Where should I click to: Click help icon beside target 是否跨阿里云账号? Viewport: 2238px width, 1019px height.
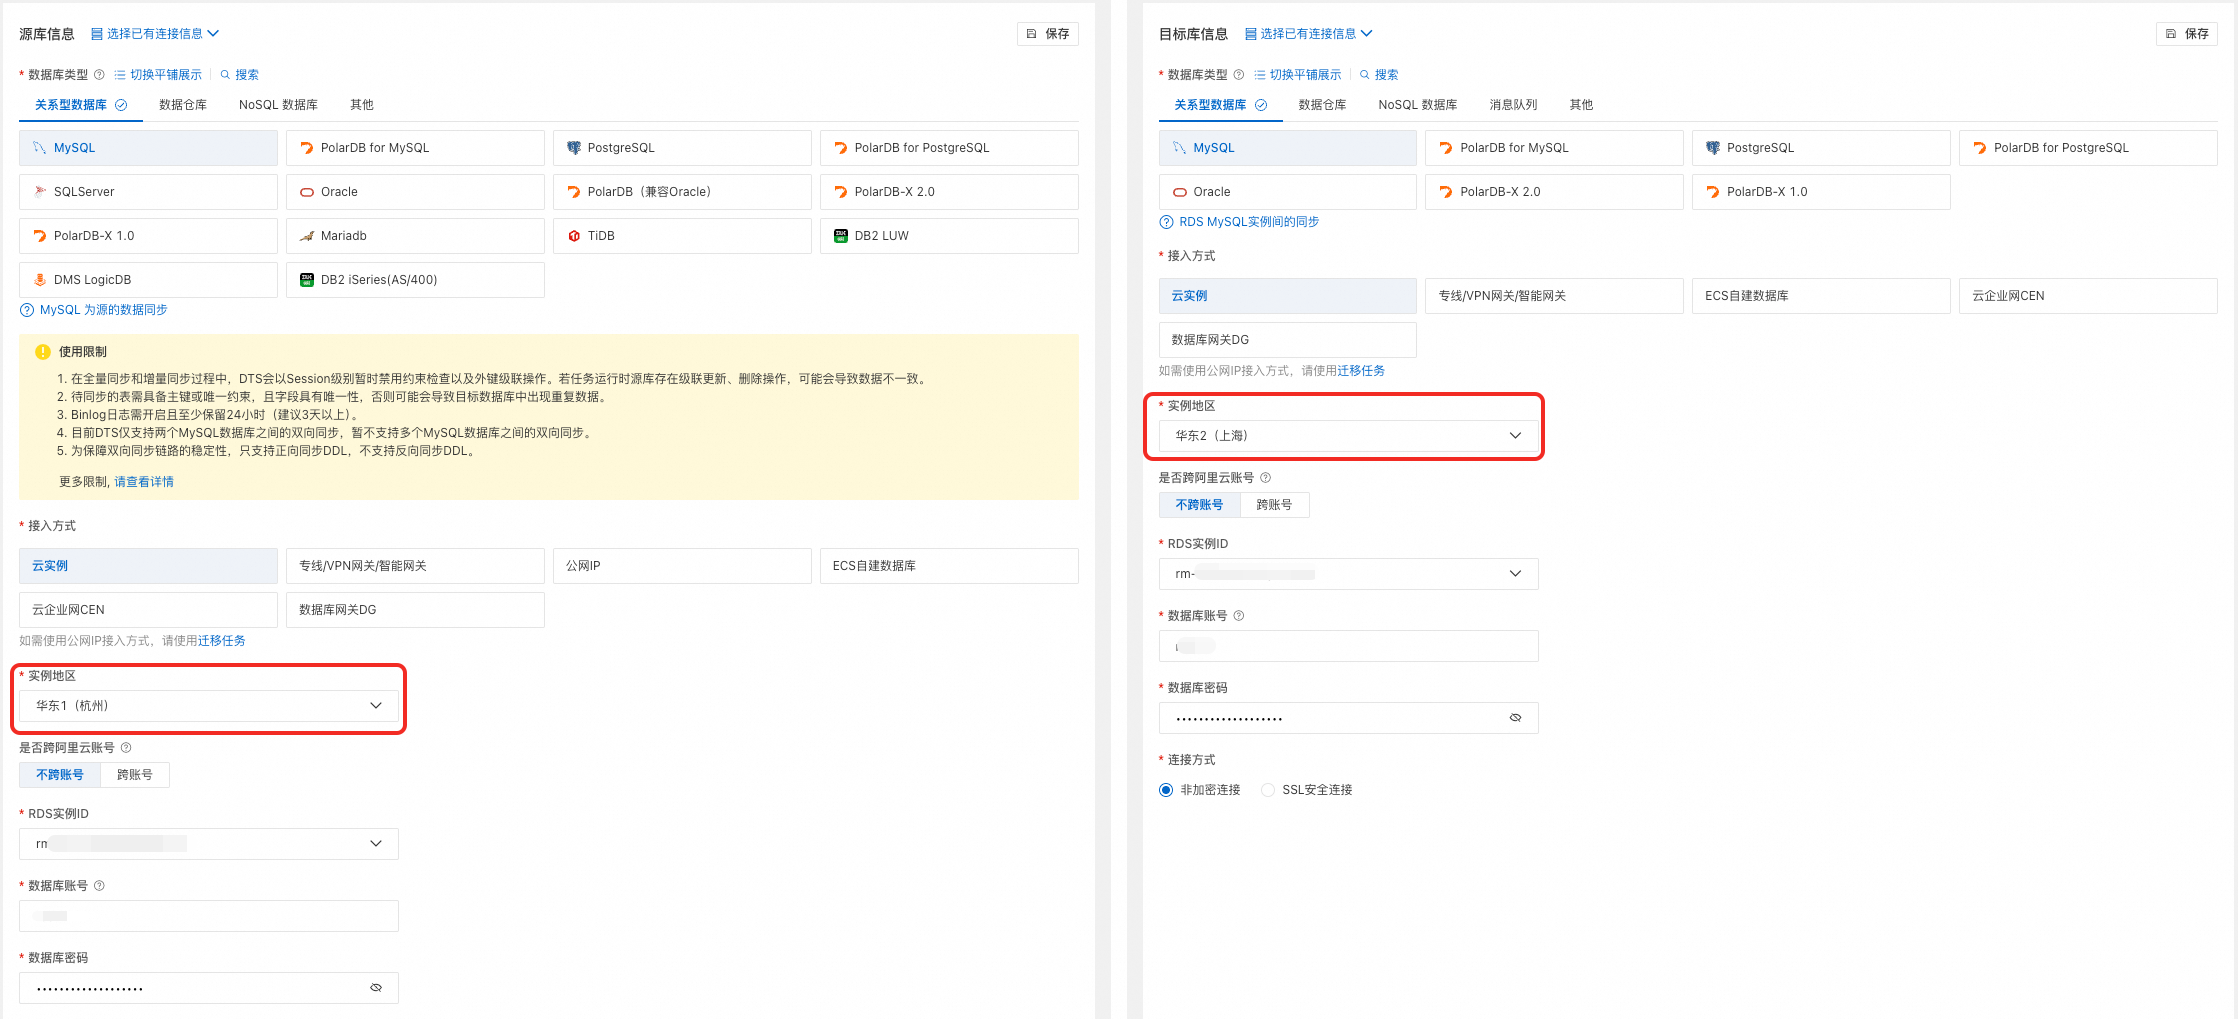pyautogui.click(x=1265, y=478)
